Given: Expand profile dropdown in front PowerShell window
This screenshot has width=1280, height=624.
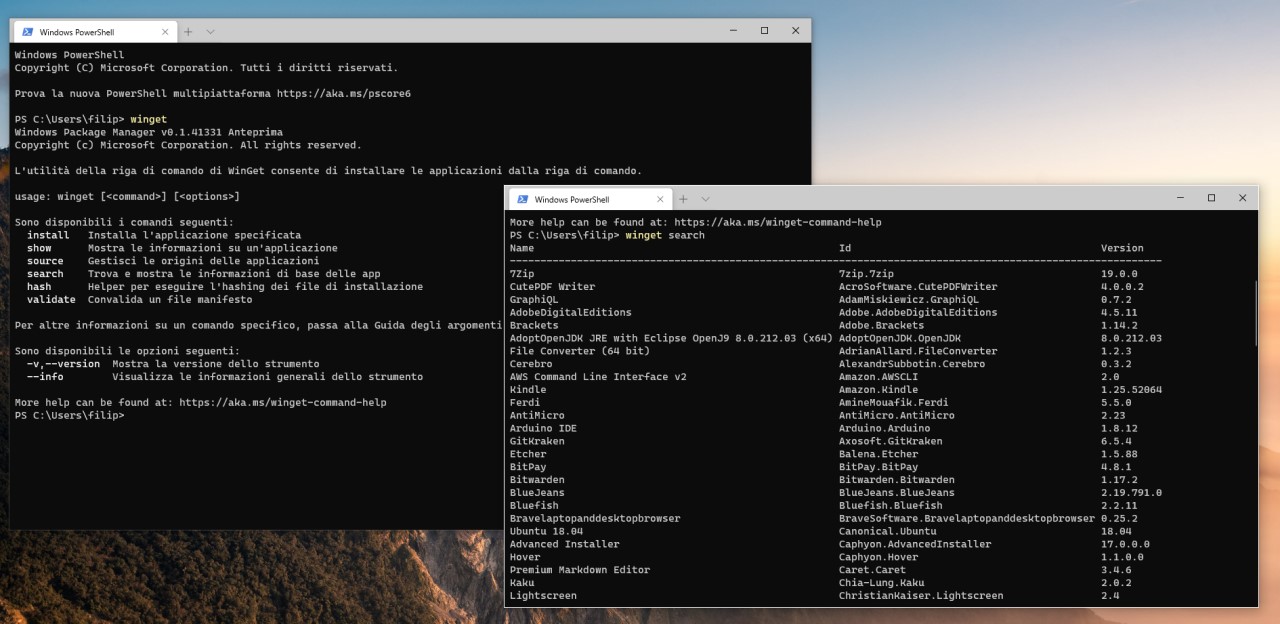Looking at the screenshot, I should 705,199.
